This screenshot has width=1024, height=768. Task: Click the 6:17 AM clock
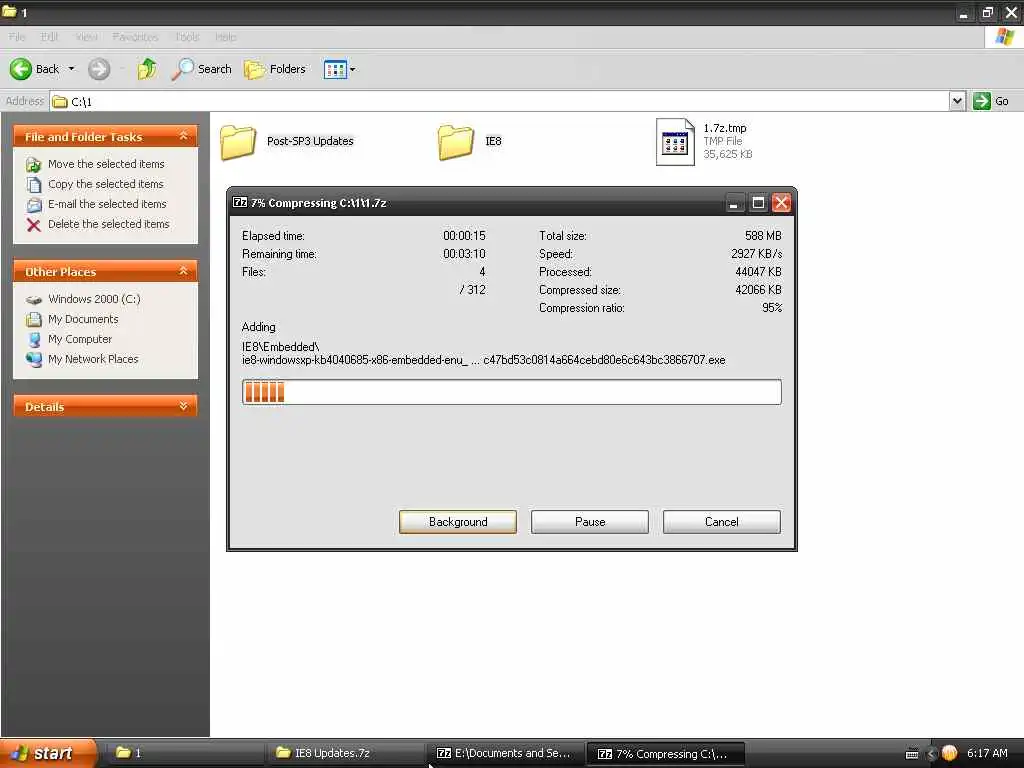click(x=987, y=753)
